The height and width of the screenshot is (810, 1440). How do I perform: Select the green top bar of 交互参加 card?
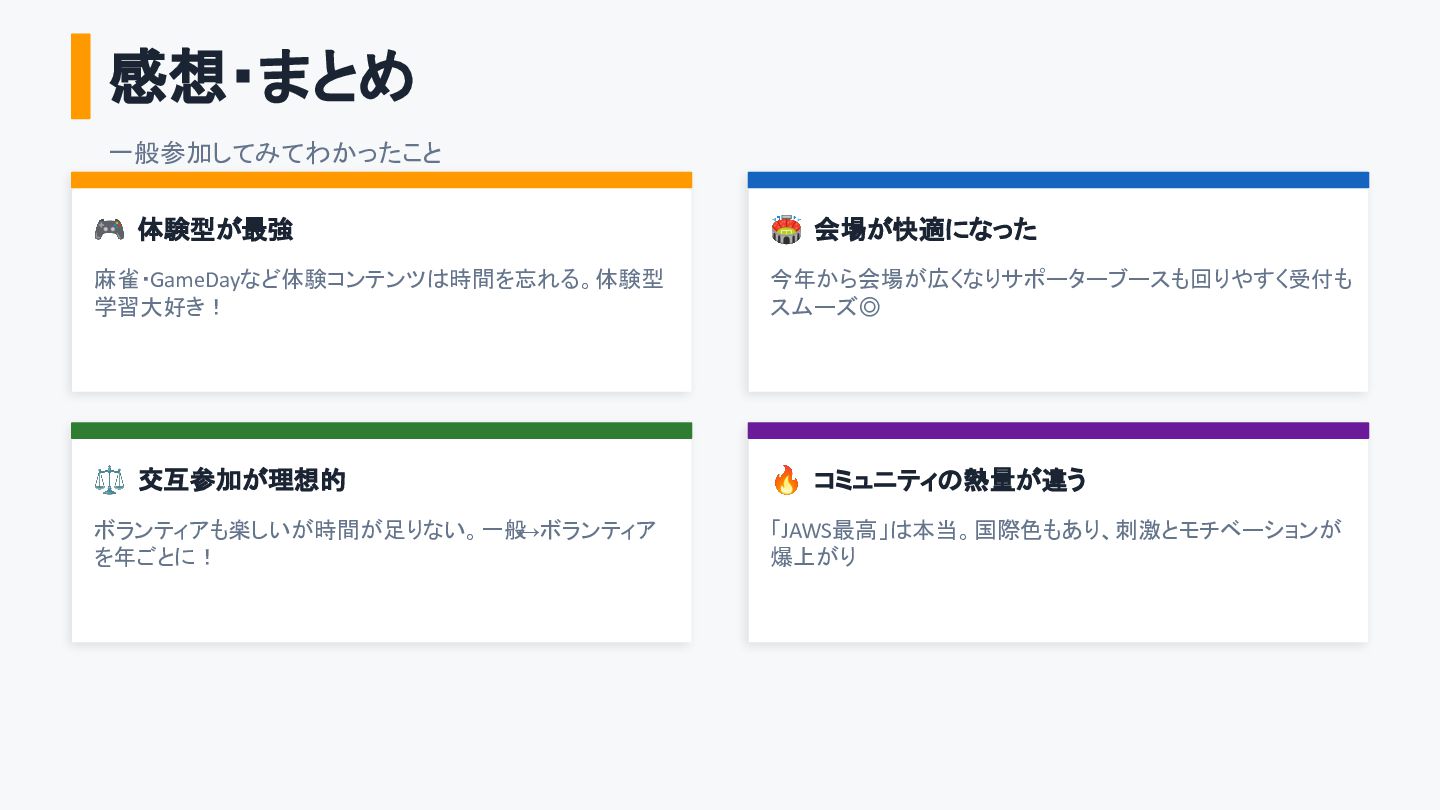click(x=381, y=431)
